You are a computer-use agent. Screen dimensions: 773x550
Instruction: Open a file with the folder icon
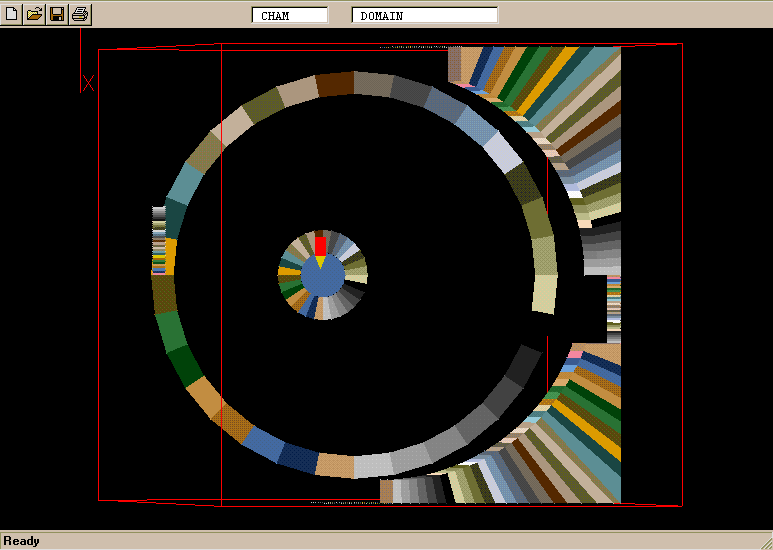pyautogui.click(x=35, y=14)
